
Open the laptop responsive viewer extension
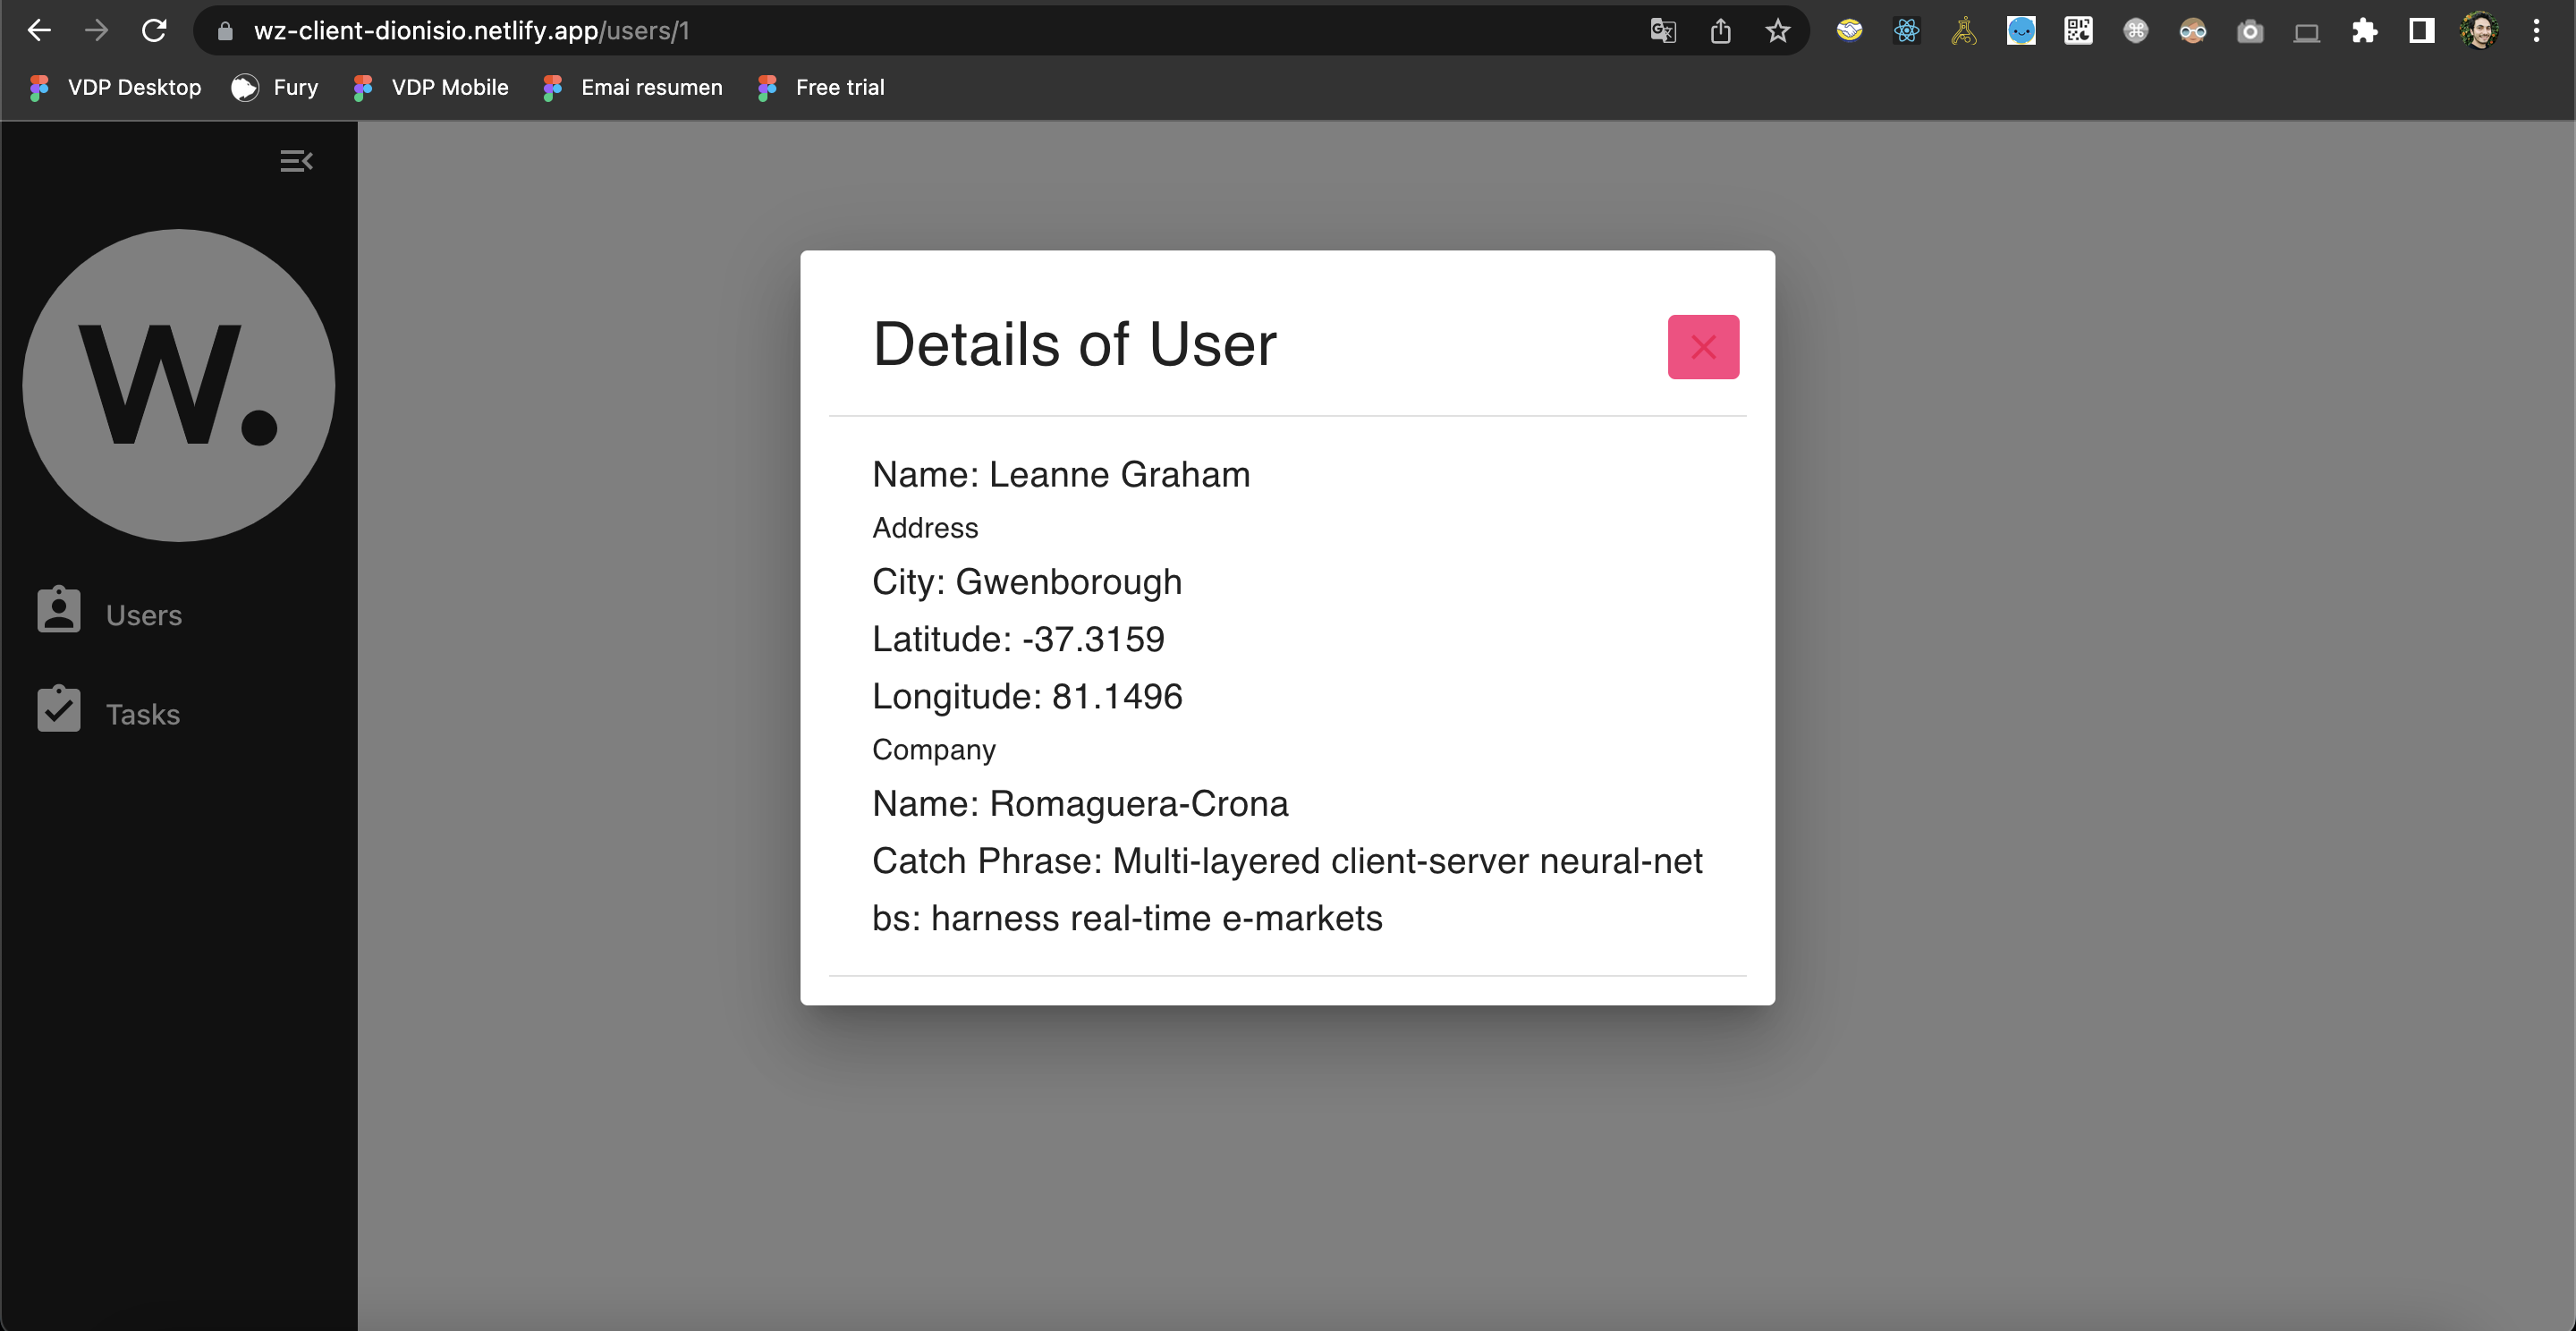(x=2307, y=31)
